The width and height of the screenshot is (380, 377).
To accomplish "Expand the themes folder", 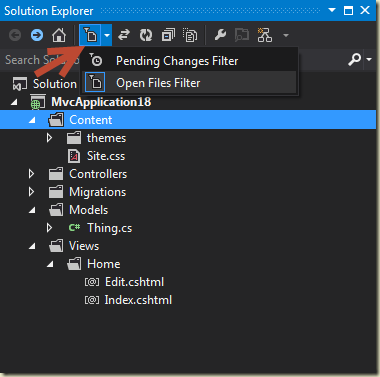I will [49, 138].
